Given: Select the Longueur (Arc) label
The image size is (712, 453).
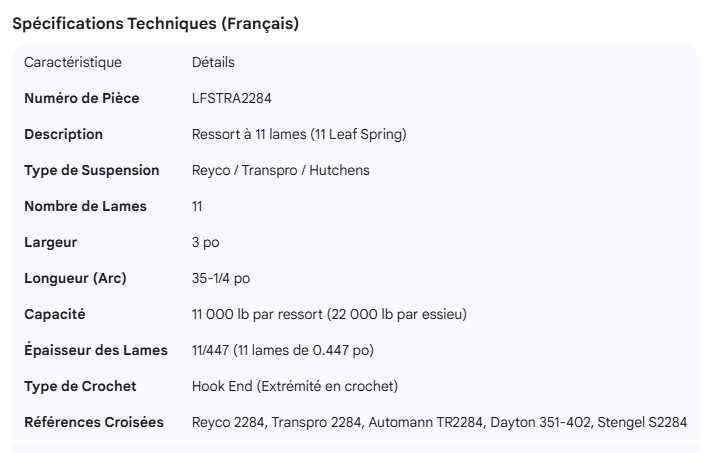Looking at the screenshot, I should [75, 278].
